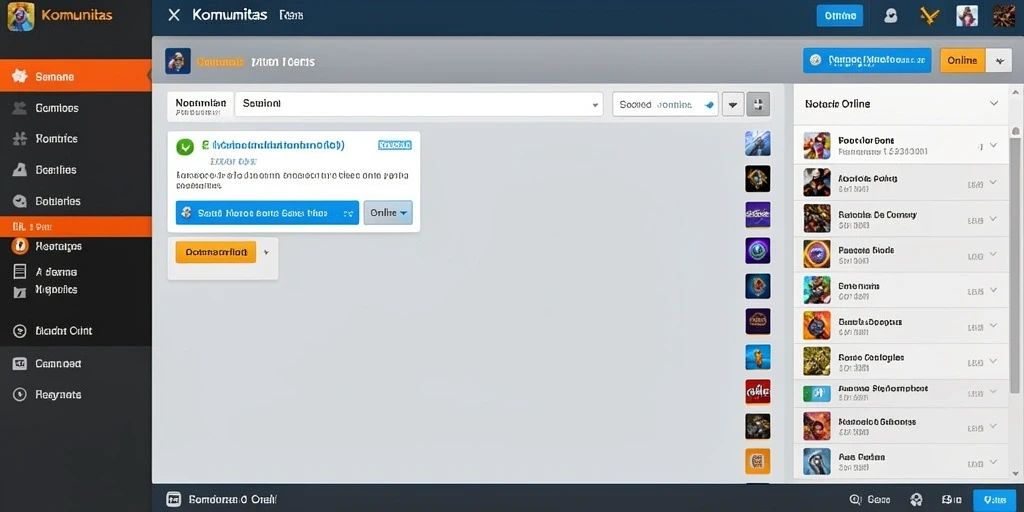Click the blue button at bottom-right corner
The height and width of the screenshot is (512, 1024).
(995, 500)
